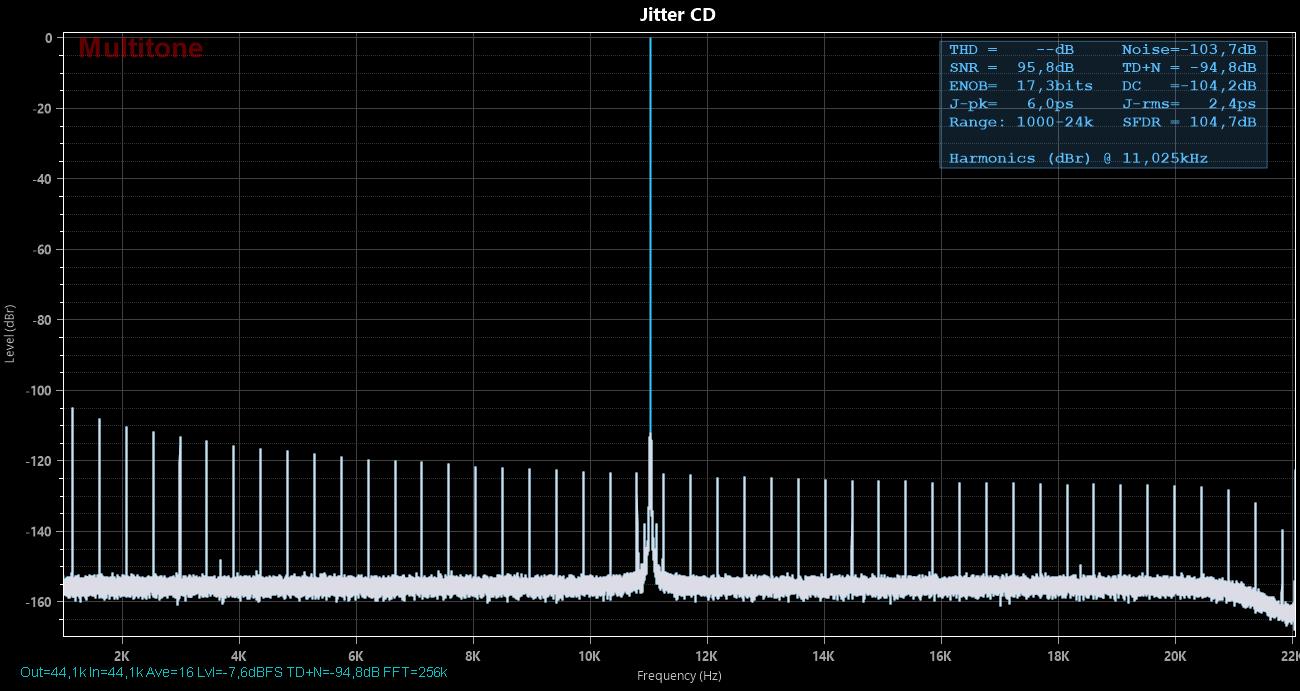Click the "Jitter CD" chart title
Screen dimensions: 1300x691
click(x=677, y=14)
